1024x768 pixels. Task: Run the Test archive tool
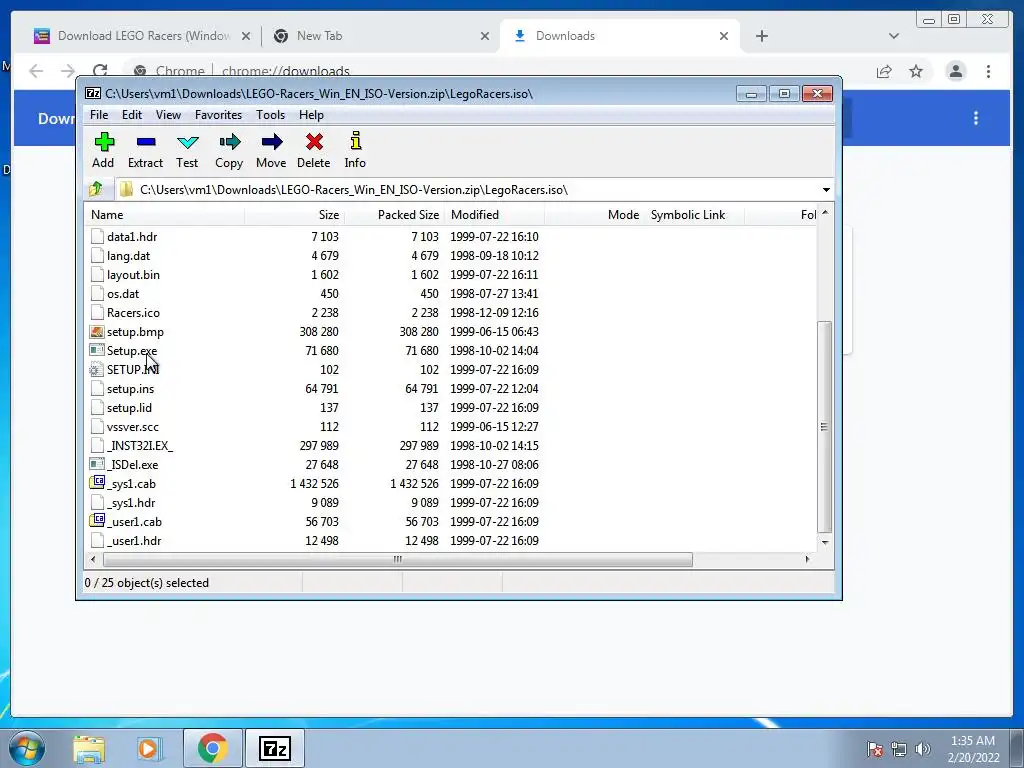187,150
